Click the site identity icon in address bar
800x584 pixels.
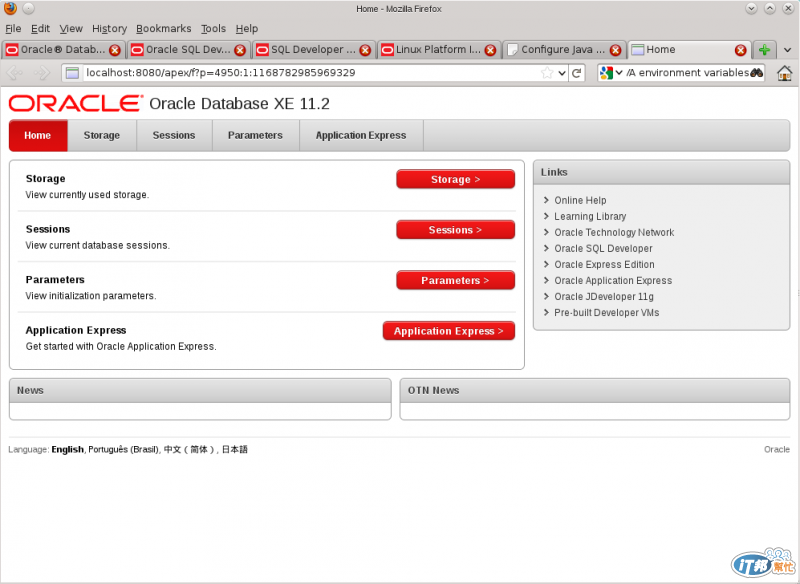(72, 73)
